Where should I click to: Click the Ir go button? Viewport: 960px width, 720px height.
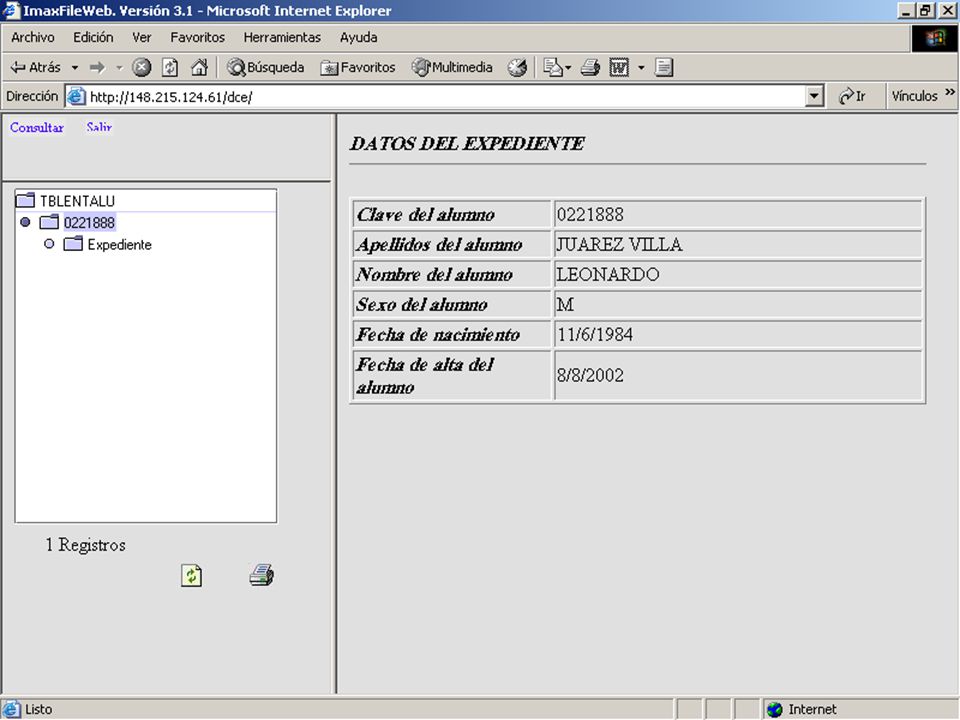pos(853,96)
